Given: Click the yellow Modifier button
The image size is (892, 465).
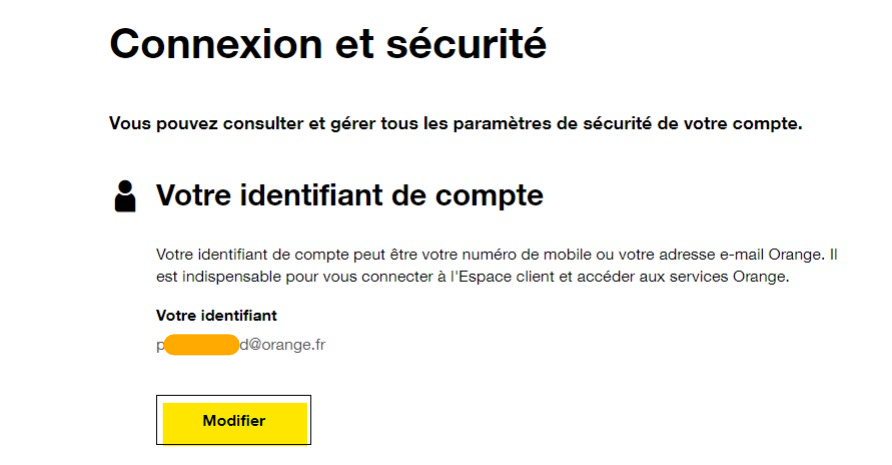Looking at the screenshot, I should 234,421.
